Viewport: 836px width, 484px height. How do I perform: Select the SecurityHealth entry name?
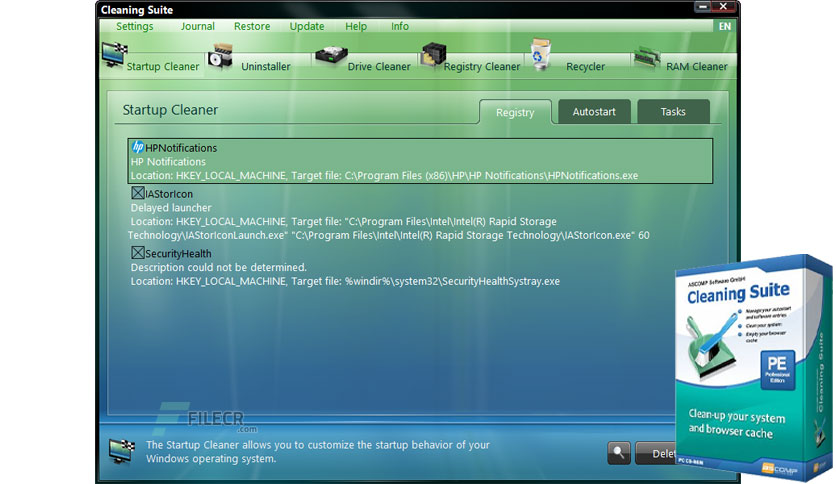[x=178, y=254]
